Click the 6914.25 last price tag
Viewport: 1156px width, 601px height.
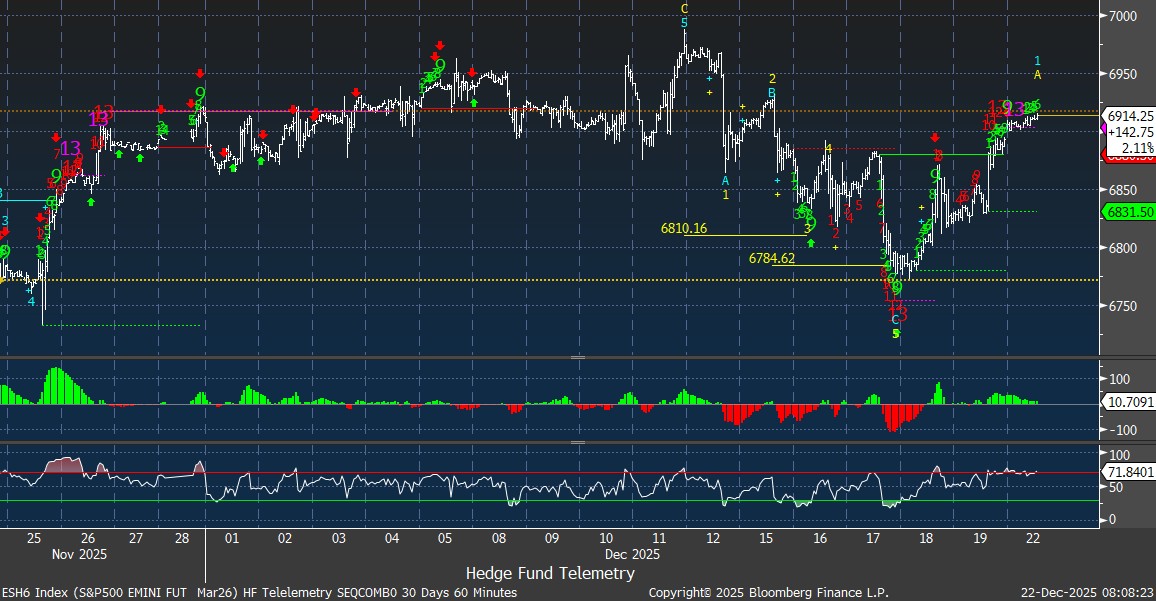pyautogui.click(x=1130, y=116)
